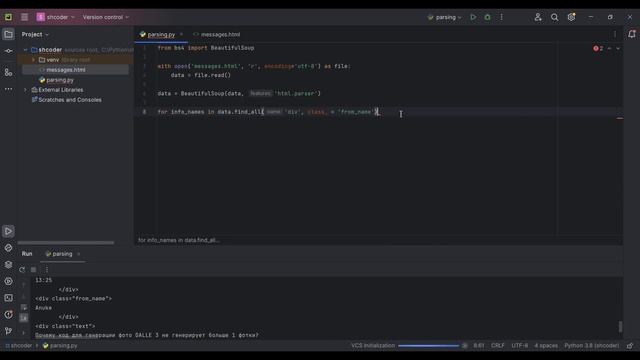Open Run panel more options
The width and height of the screenshot is (640, 360).
click(47, 269)
